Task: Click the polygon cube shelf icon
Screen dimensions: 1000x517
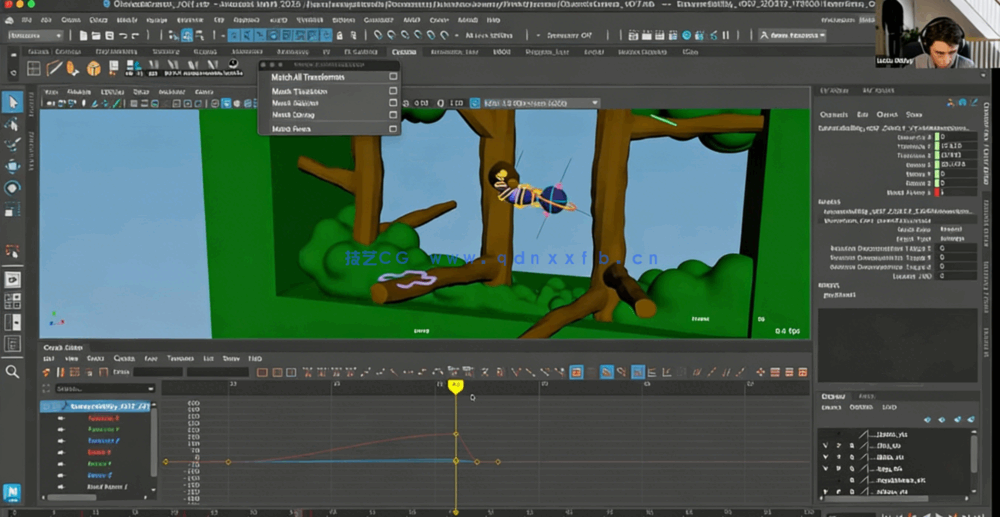Action: pyautogui.click(x=93, y=68)
